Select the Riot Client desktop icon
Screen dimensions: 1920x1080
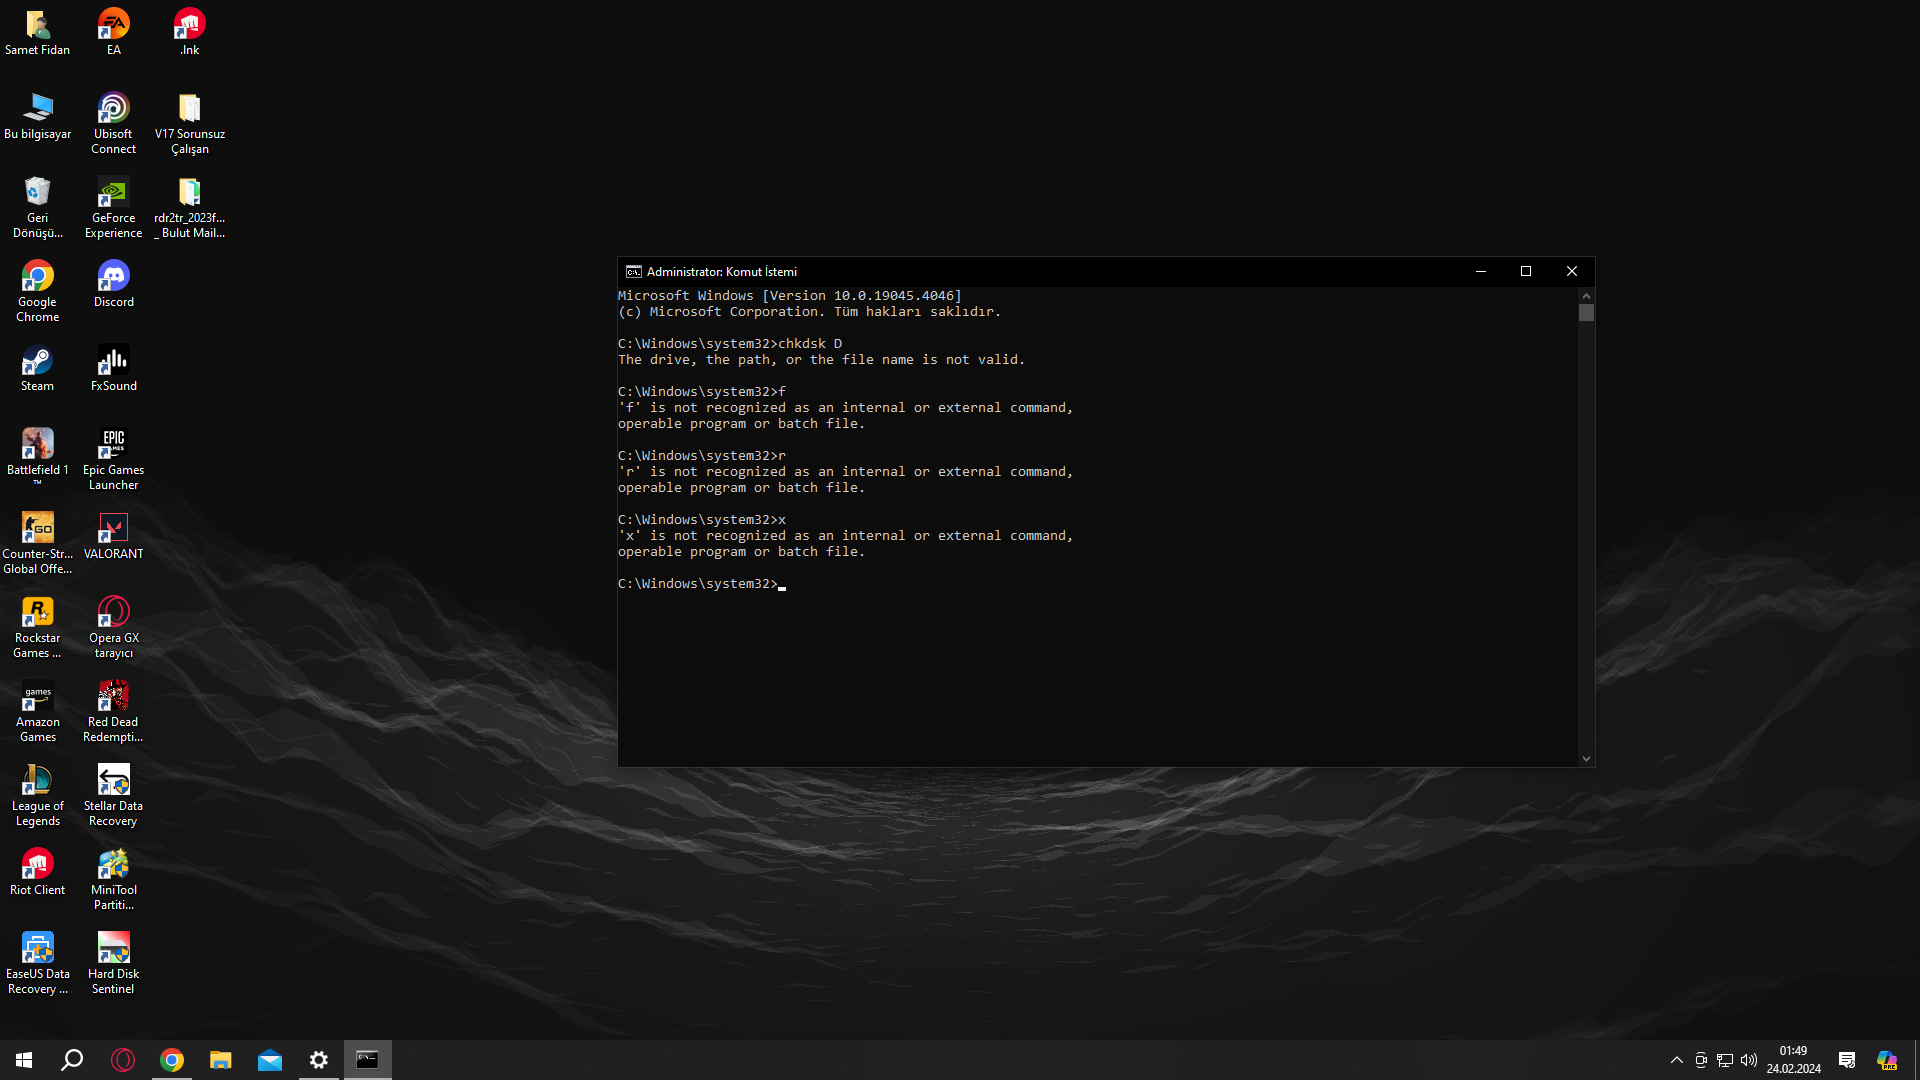pos(37,872)
